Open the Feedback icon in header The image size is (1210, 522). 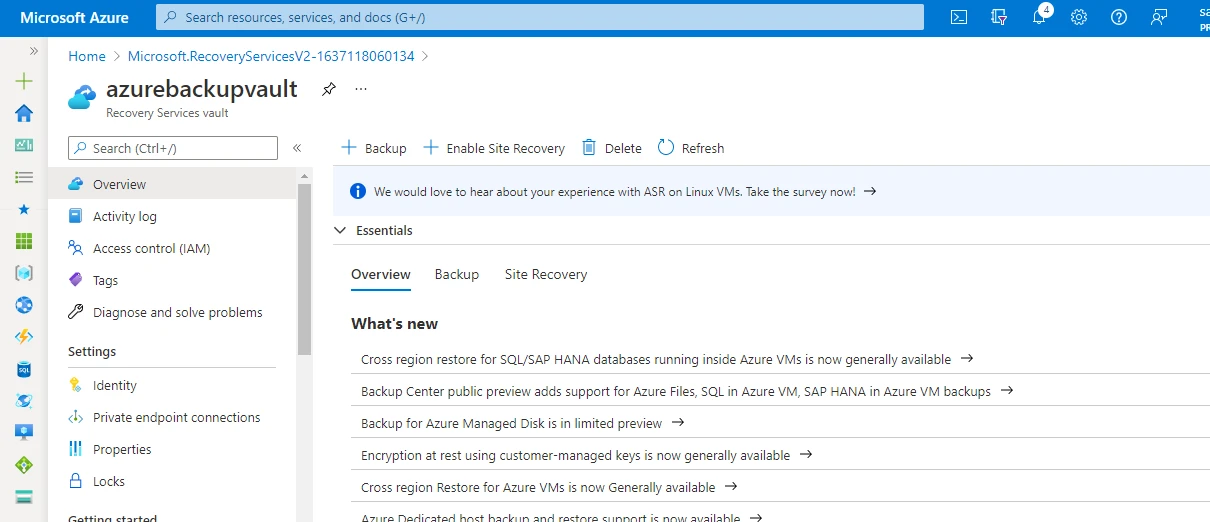(x=1159, y=17)
